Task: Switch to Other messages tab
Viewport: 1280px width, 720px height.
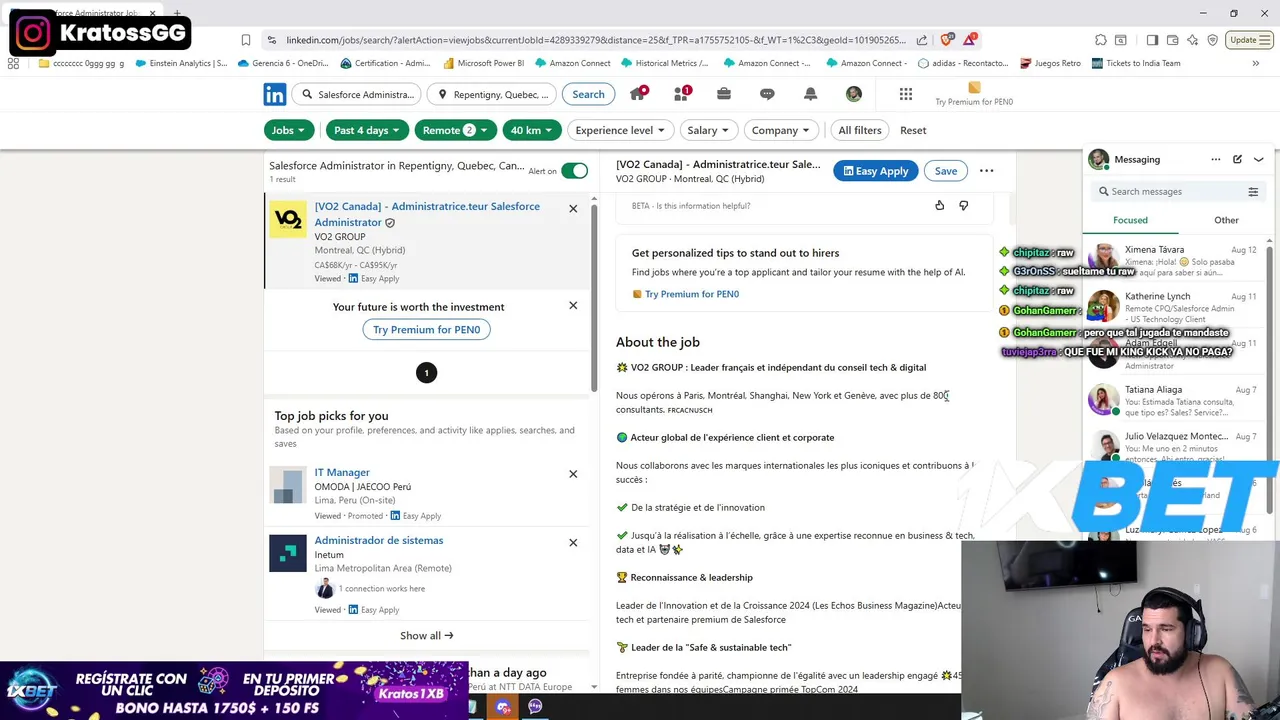Action: click(x=1226, y=220)
